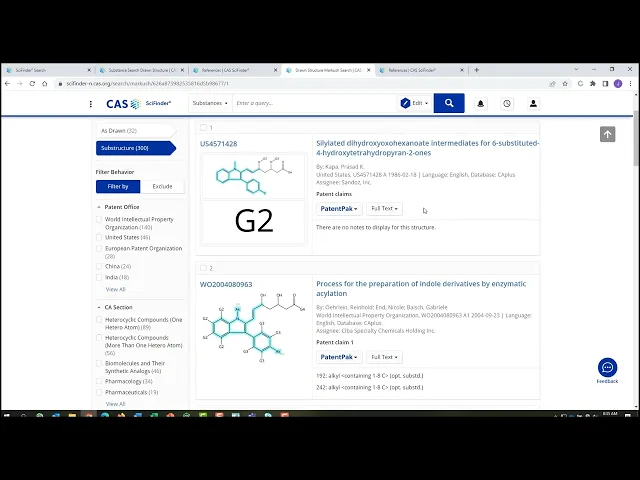Go forward with the browser forward arrow
The image size is (640, 480).
point(20,84)
